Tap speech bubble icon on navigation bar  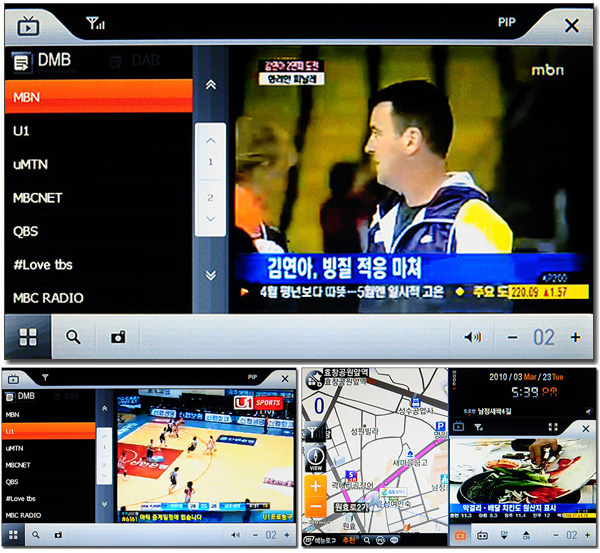pyautogui.click(x=394, y=540)
